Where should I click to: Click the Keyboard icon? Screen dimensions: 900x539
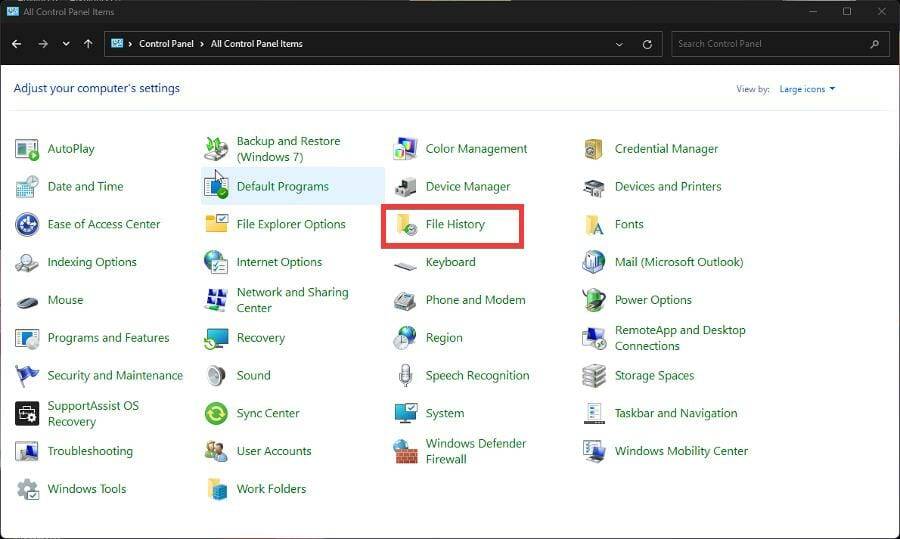405,266
